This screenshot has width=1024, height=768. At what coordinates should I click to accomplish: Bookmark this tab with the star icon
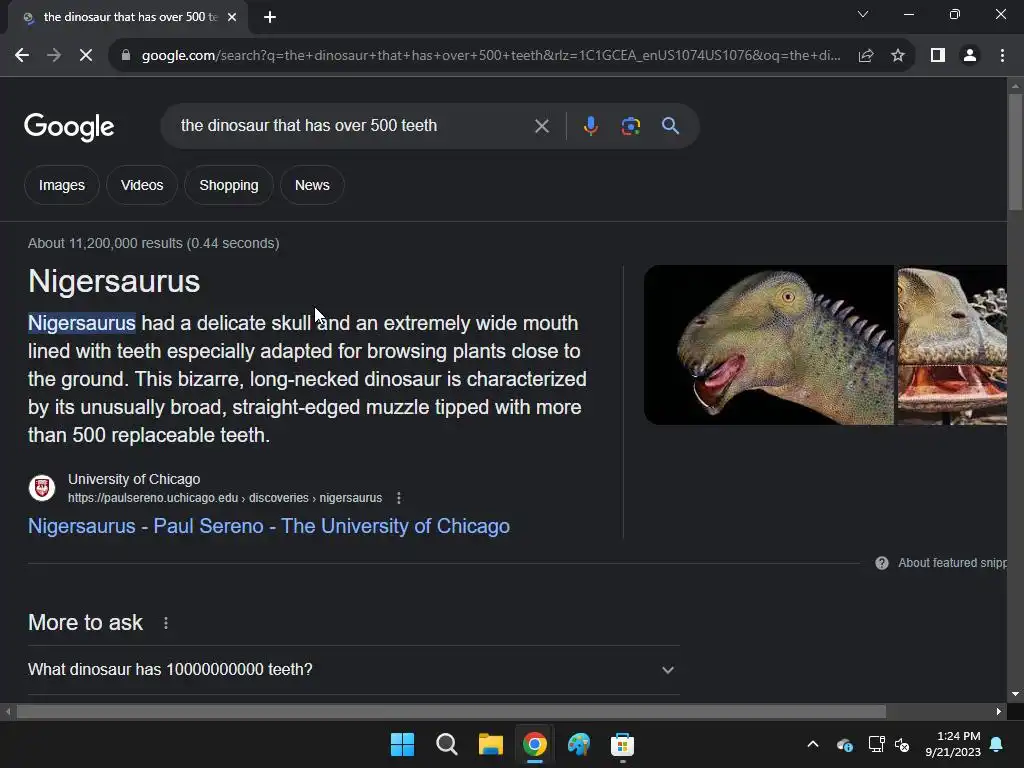pos(898,56)
